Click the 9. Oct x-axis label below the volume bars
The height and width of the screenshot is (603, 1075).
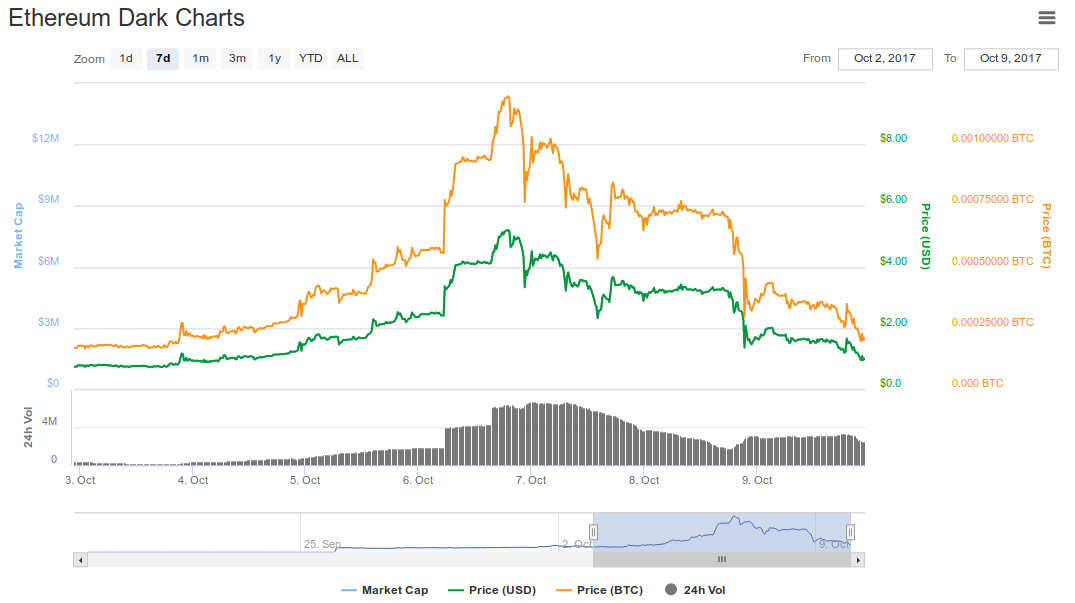click(757, 480)
